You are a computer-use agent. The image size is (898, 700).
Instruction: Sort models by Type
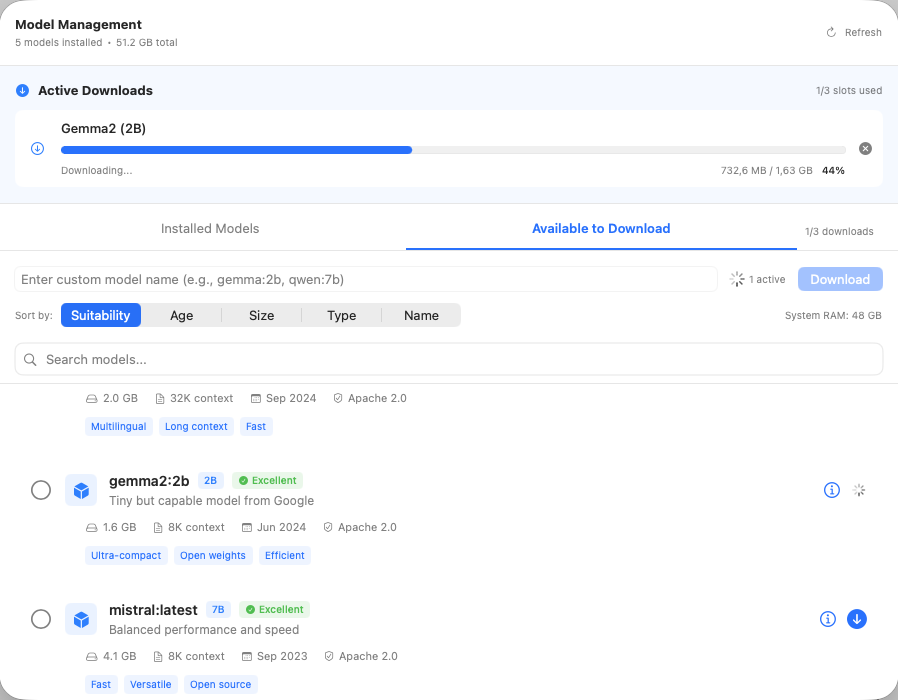click(x=341, y=315)
